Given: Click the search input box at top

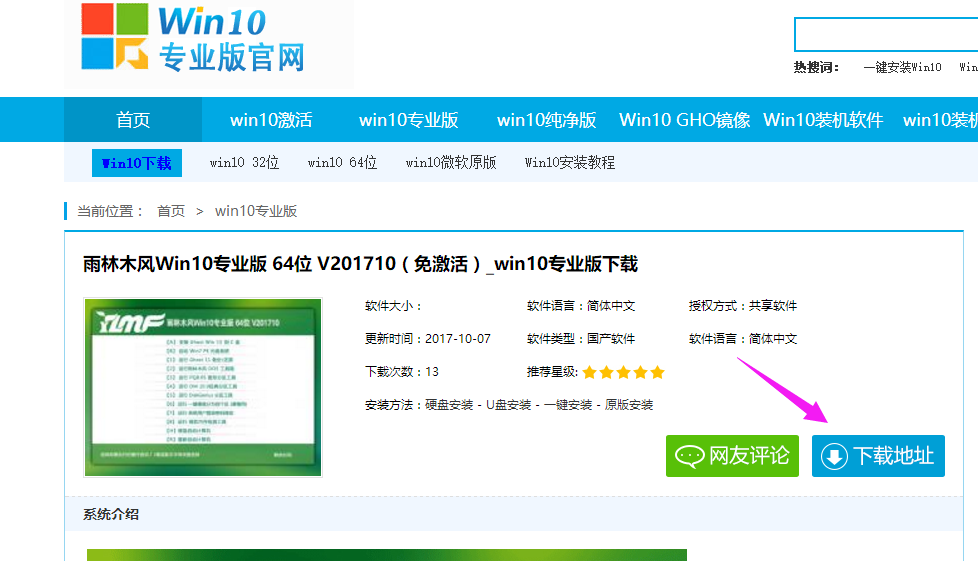Looking at the screenshot, I should 885,34.
